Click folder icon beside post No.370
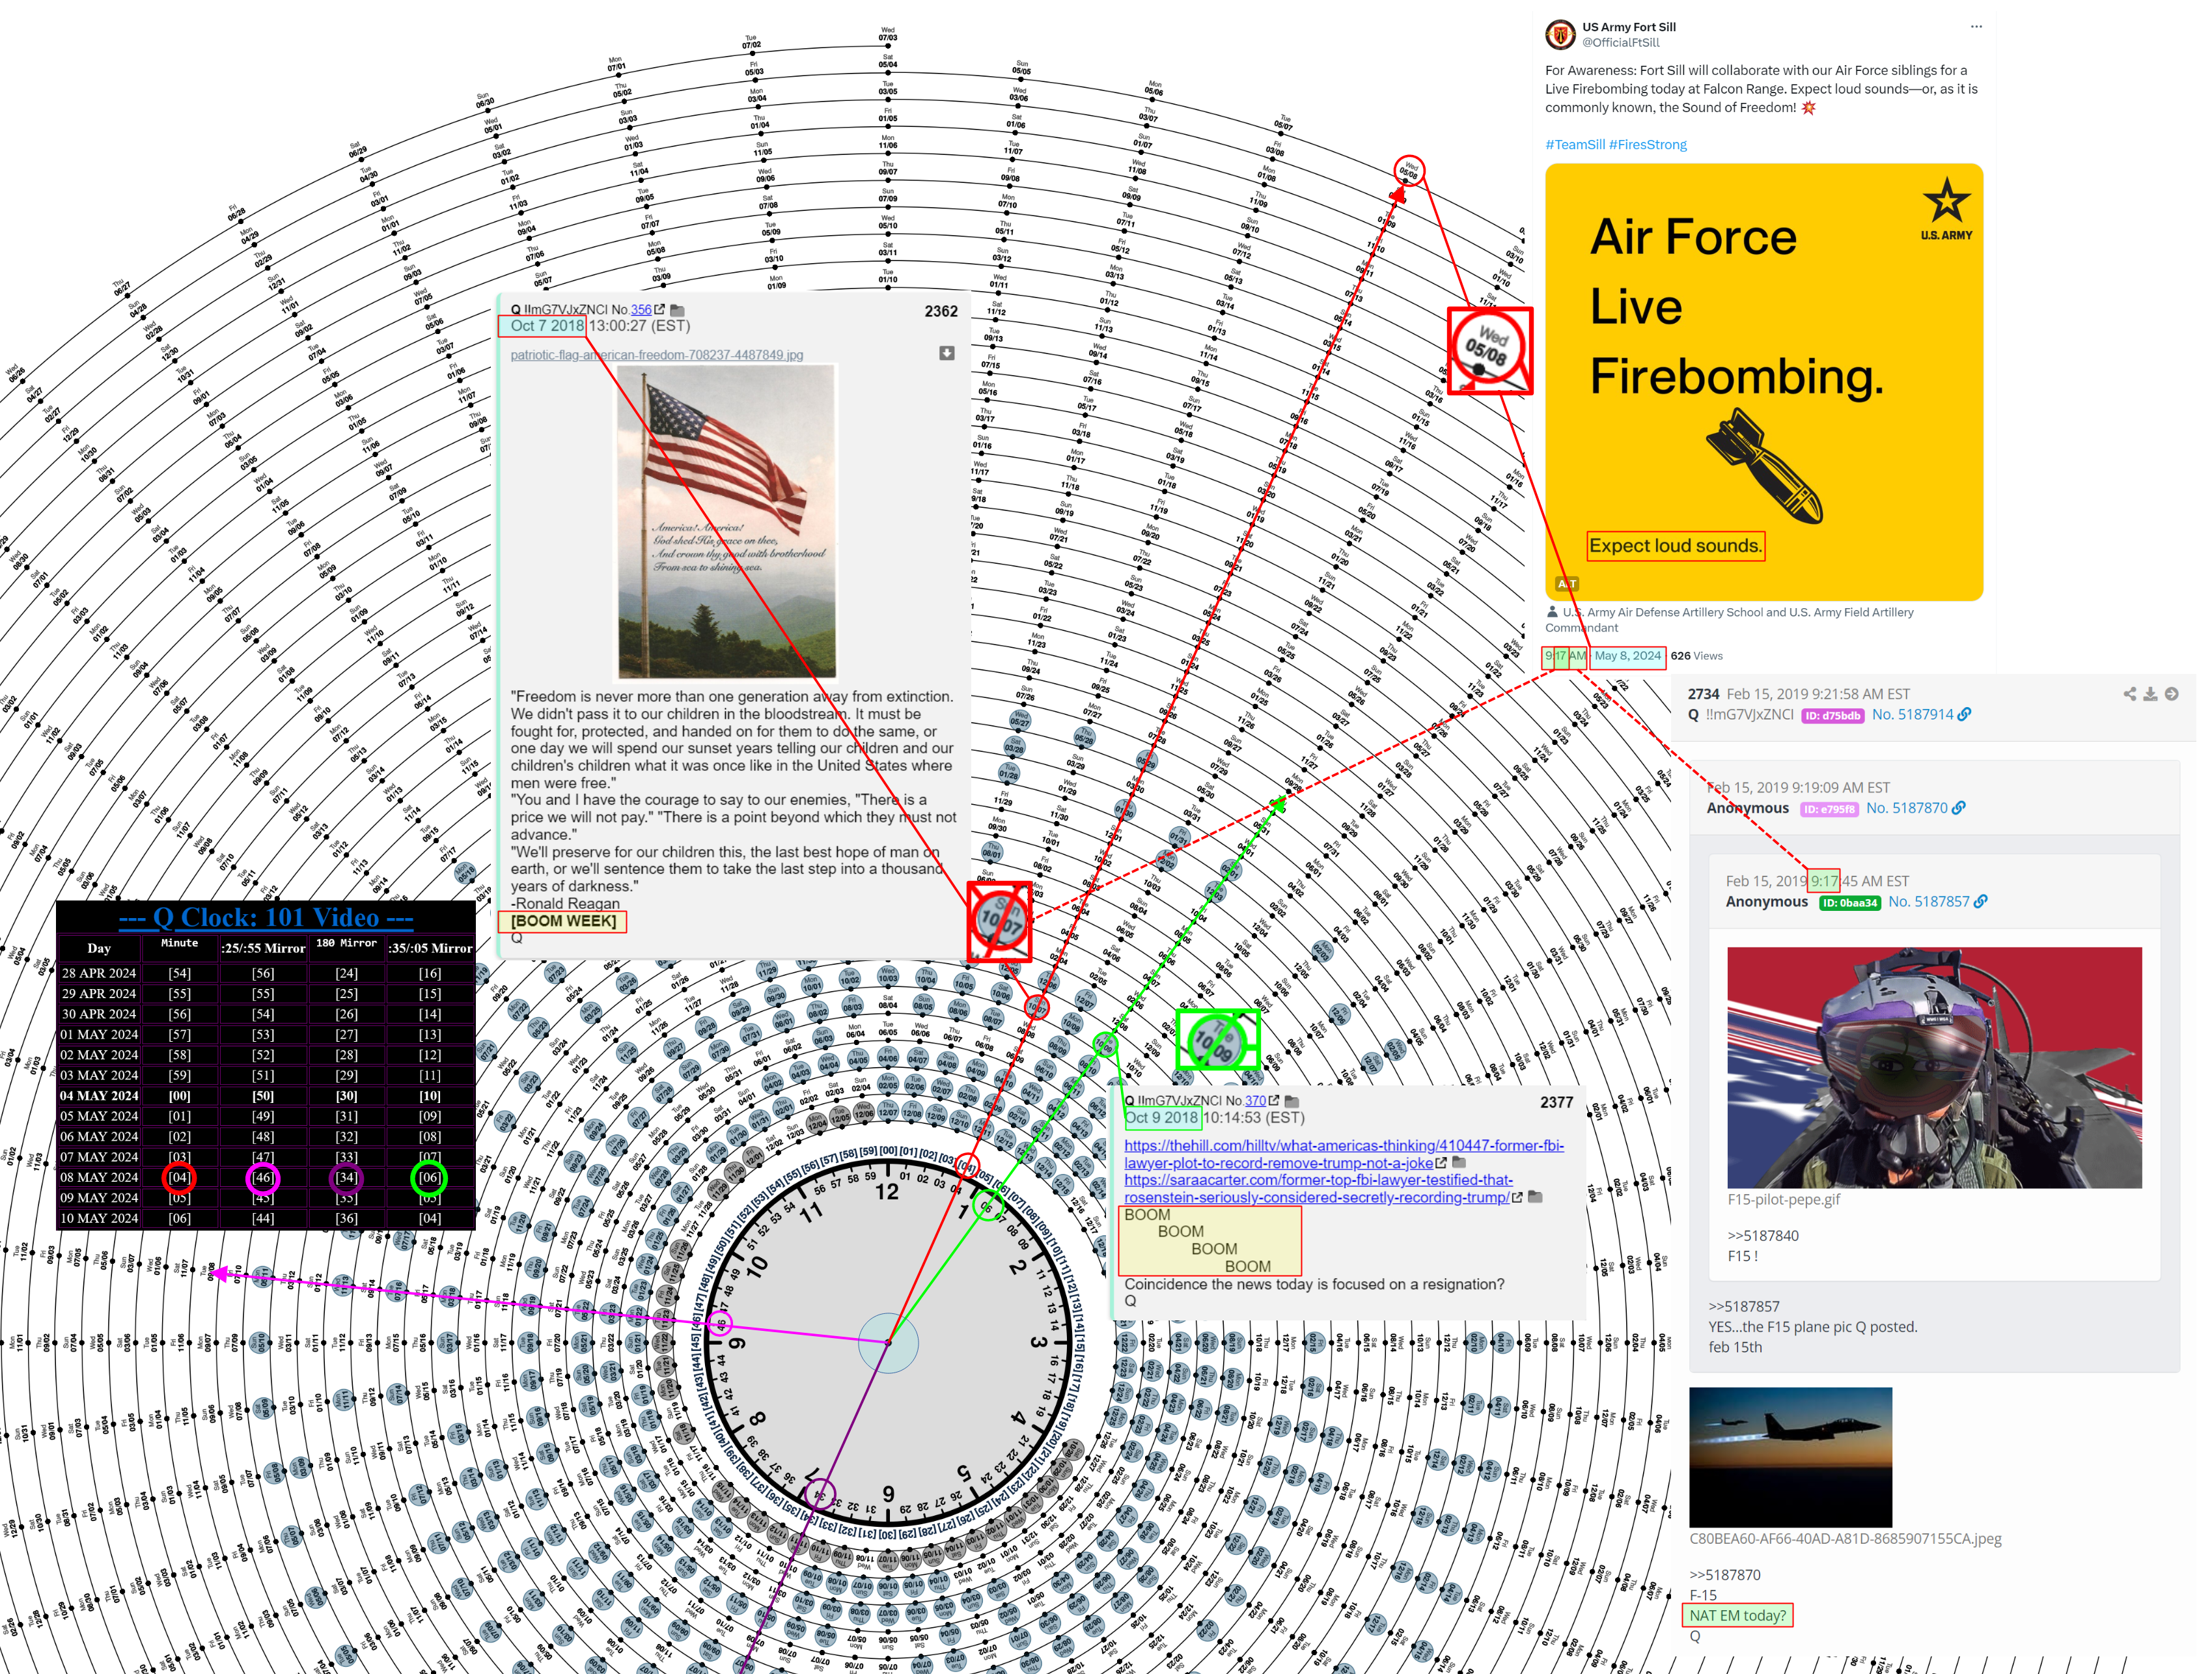The width and height of the screenshot is (2212, 1674). click(x=1291, y=1101)
